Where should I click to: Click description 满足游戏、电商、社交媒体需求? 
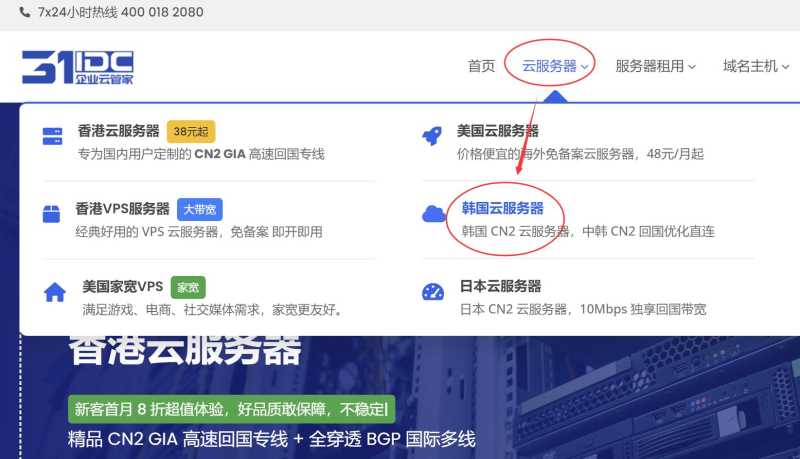click(171, 310)
